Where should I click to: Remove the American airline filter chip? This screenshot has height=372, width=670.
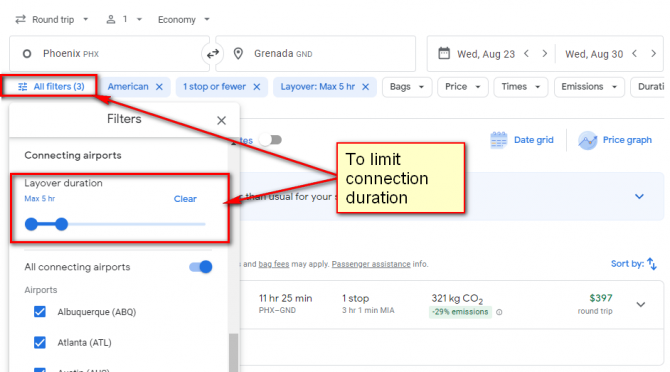159,87
